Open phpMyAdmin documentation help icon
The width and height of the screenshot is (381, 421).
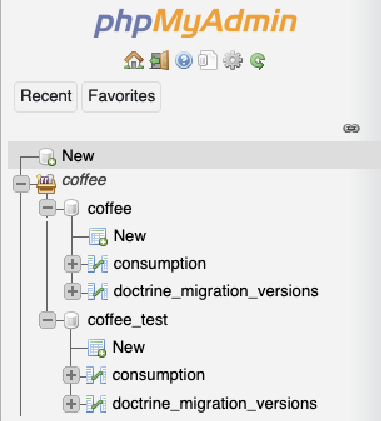pos(184,60)
